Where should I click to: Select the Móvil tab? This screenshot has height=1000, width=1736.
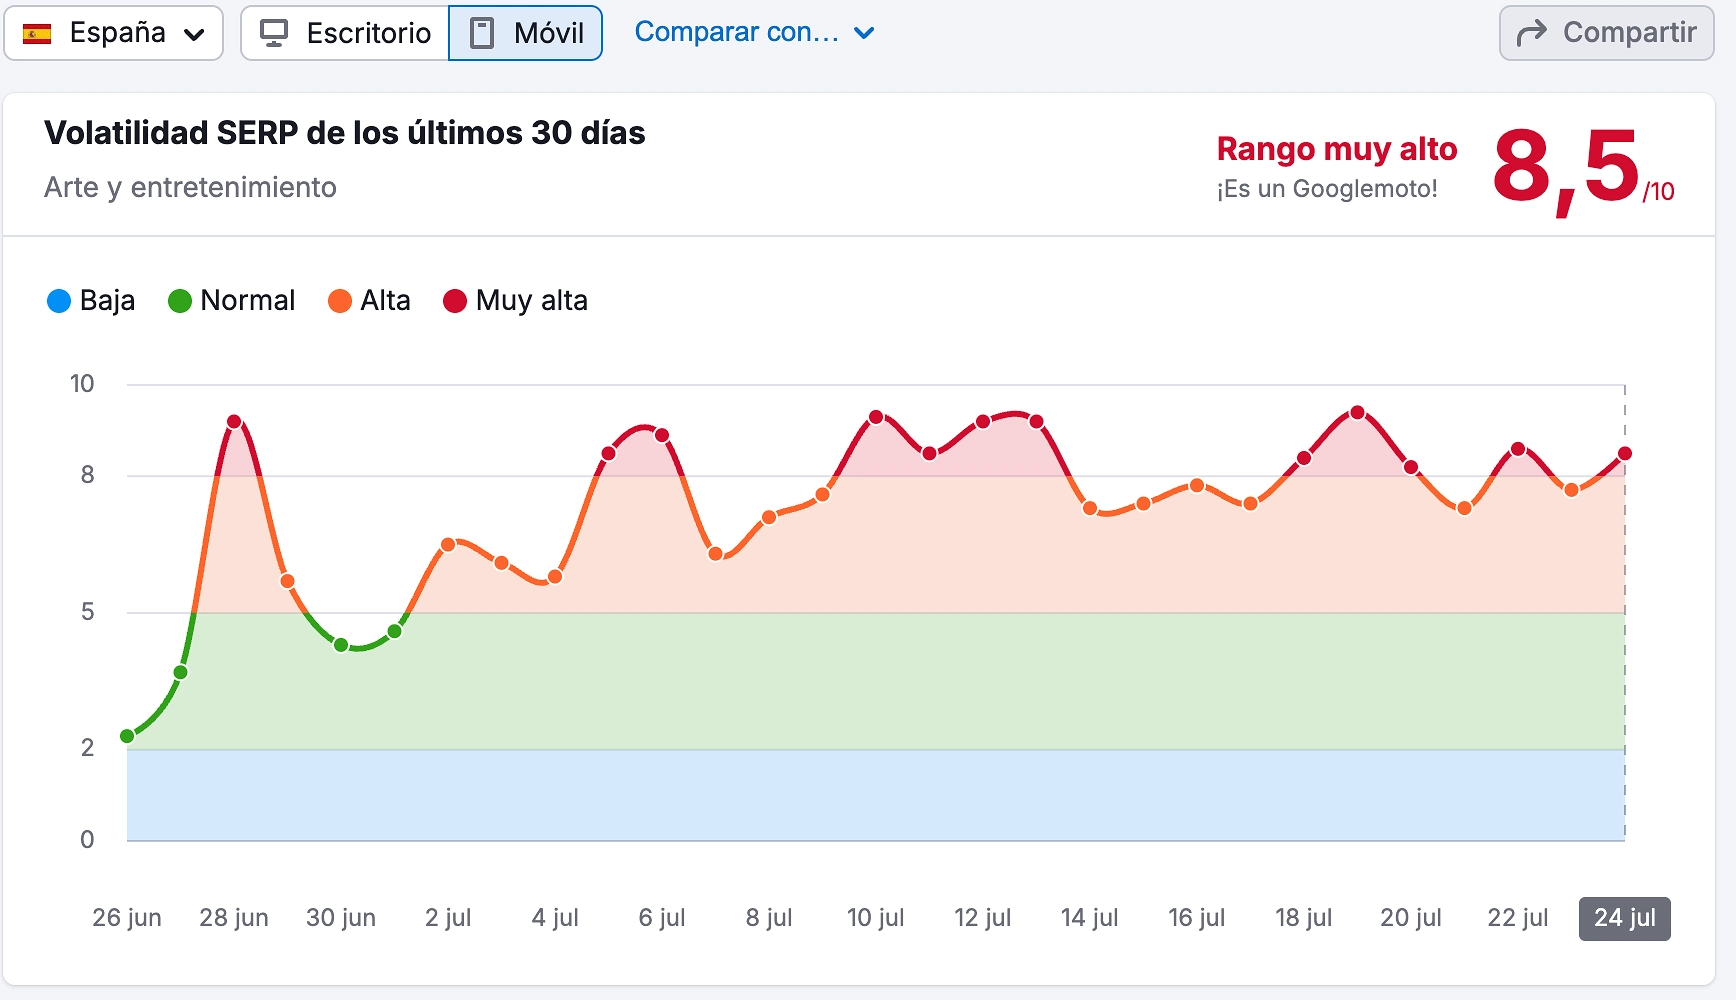pos(525,32)
